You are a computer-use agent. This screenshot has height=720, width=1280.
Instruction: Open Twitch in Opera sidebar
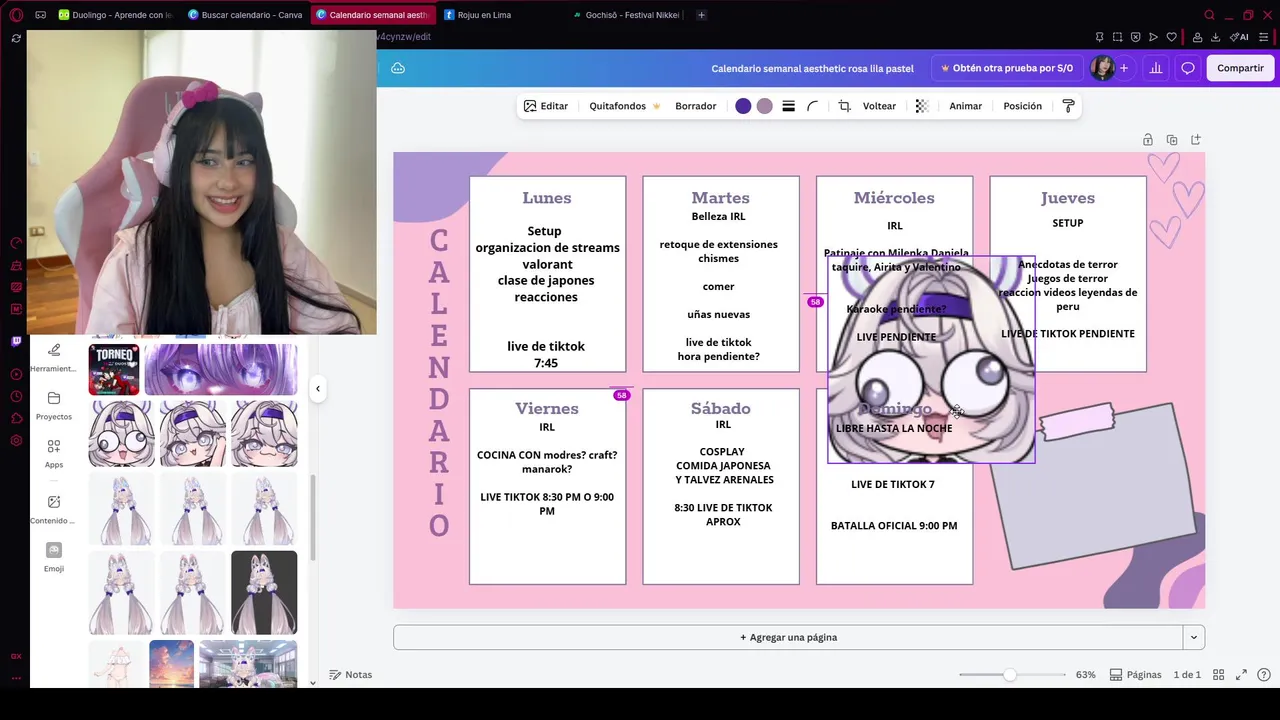click(16, 341)
